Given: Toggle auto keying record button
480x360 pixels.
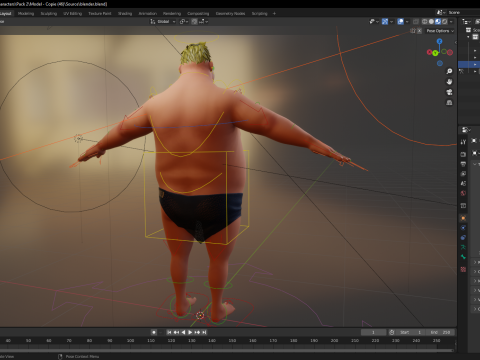Looking at the screenshot, I should click(x=154, y=332).
